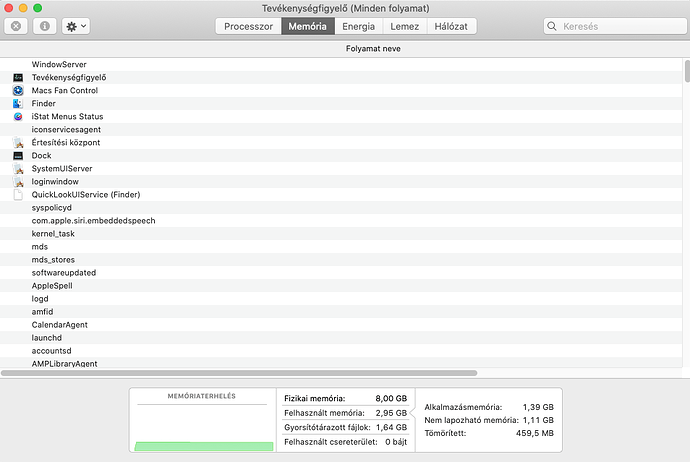The width and height of the screenshot is (690, 462).
Task: Click the Finder process icon
Action: (x=18, y=103)
